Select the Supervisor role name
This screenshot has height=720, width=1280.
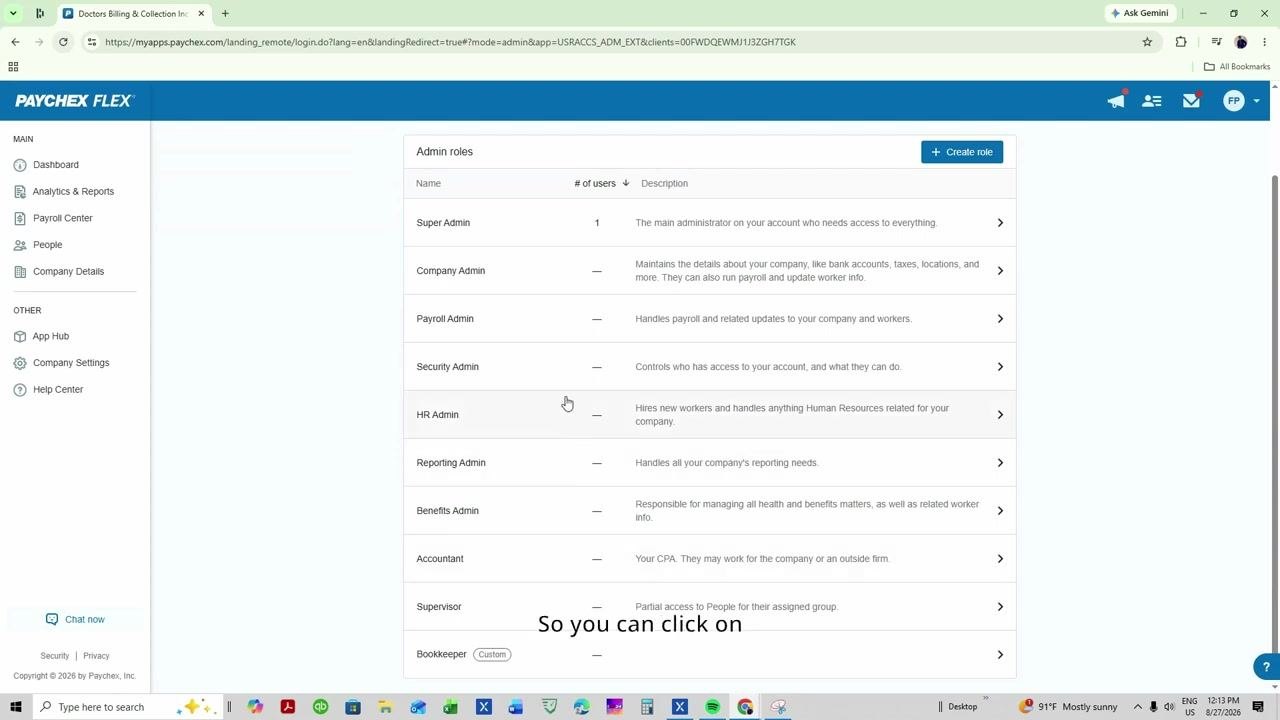pos(439,607)
